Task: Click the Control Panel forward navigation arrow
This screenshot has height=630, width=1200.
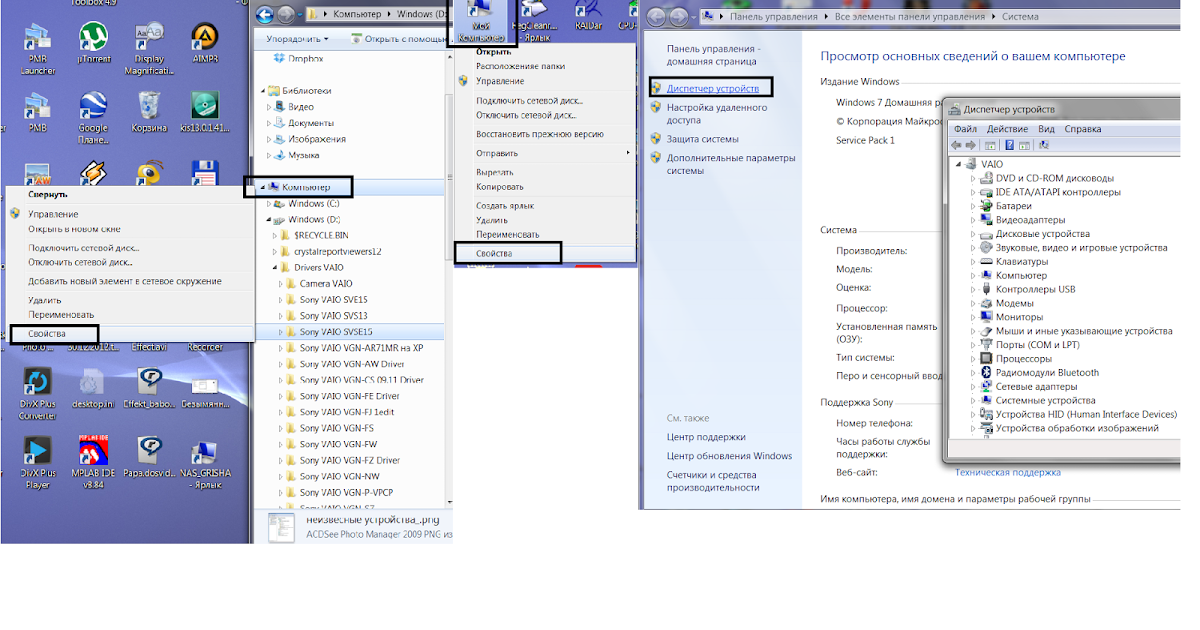Action: tap(681, 16)
